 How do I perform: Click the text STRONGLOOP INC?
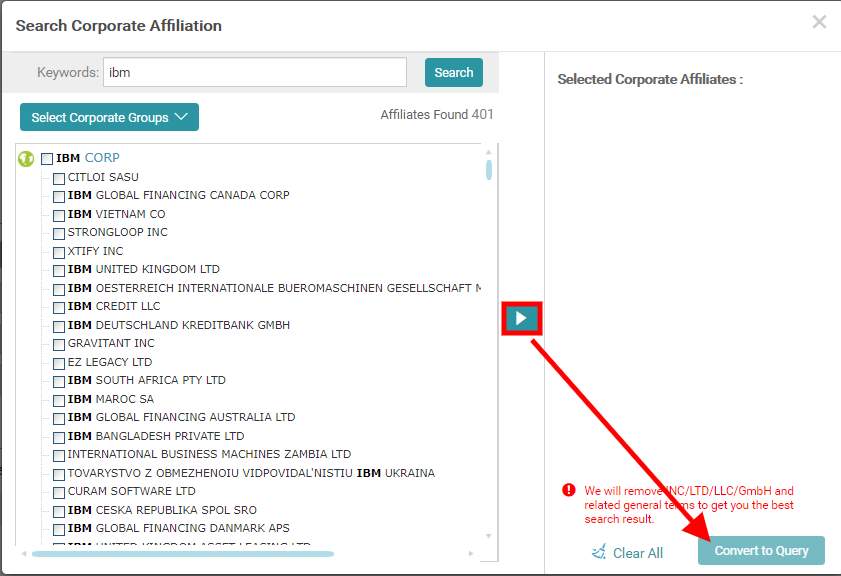click(117, 232)
